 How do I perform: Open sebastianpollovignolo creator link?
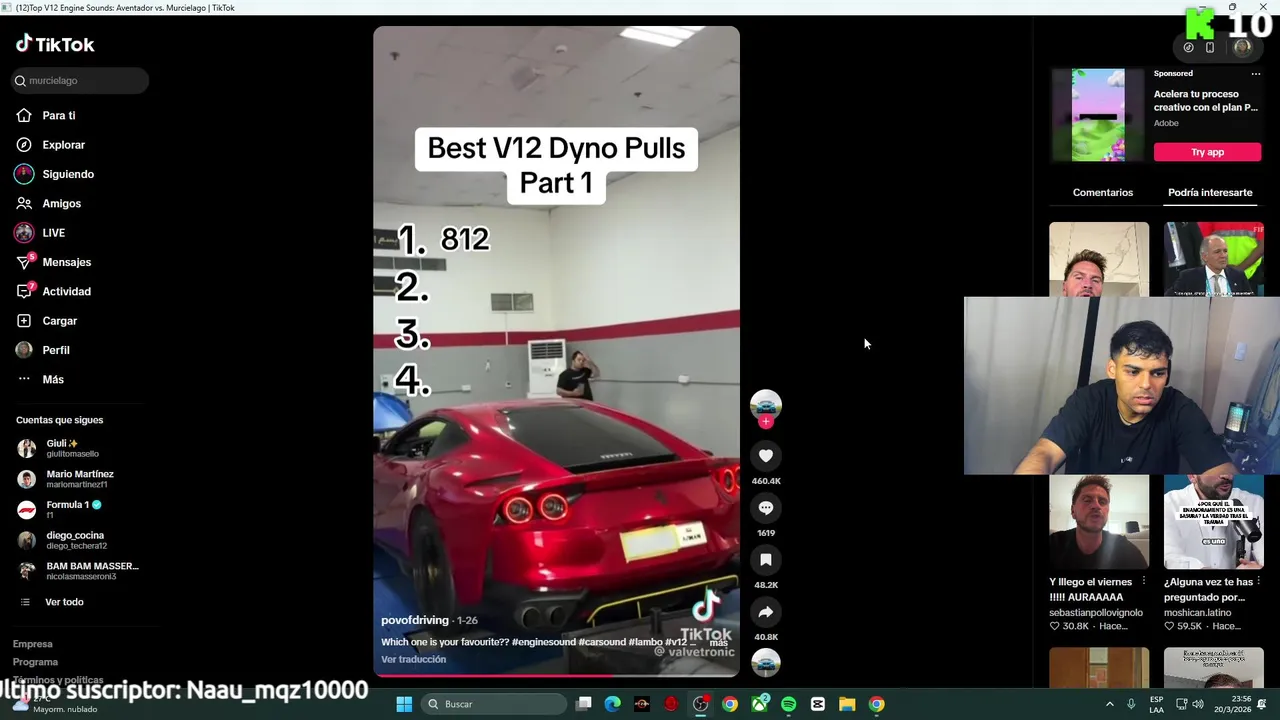[x=1096, y=612]
